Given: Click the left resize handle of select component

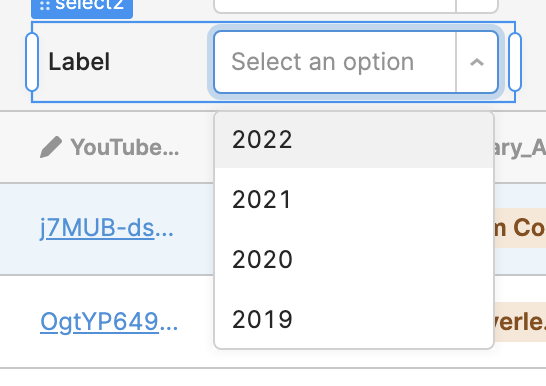Looking at the screenshot, I should point(32,62).
